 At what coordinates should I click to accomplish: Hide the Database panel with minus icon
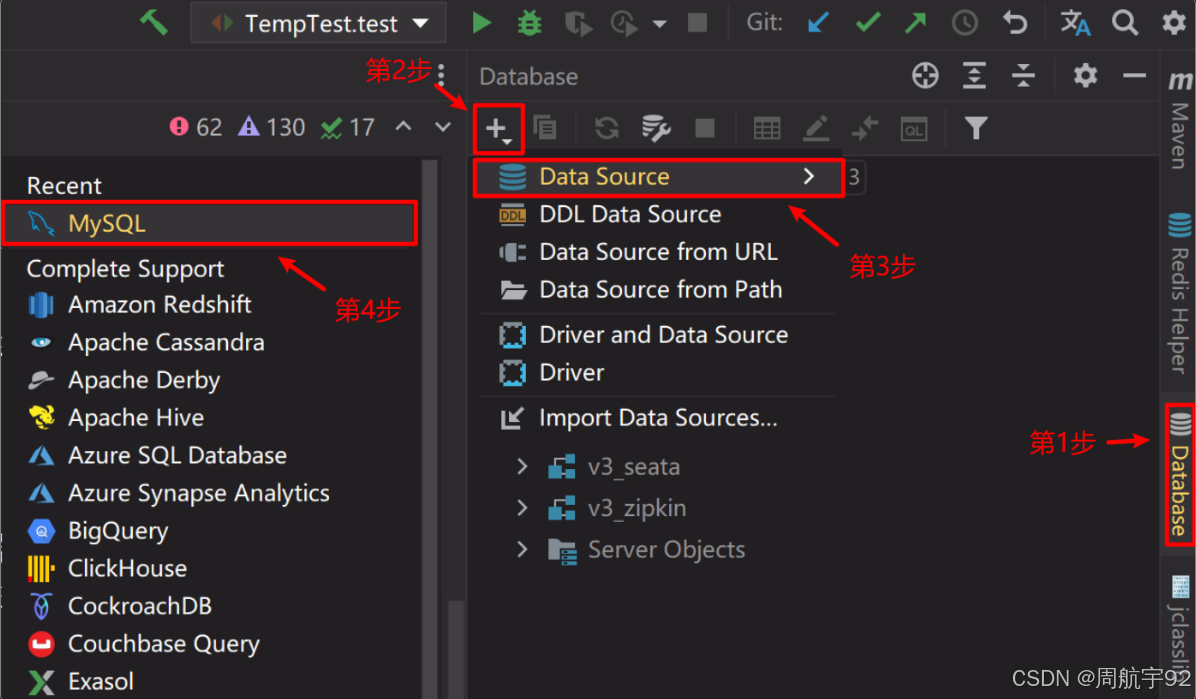pos(1134,76)
